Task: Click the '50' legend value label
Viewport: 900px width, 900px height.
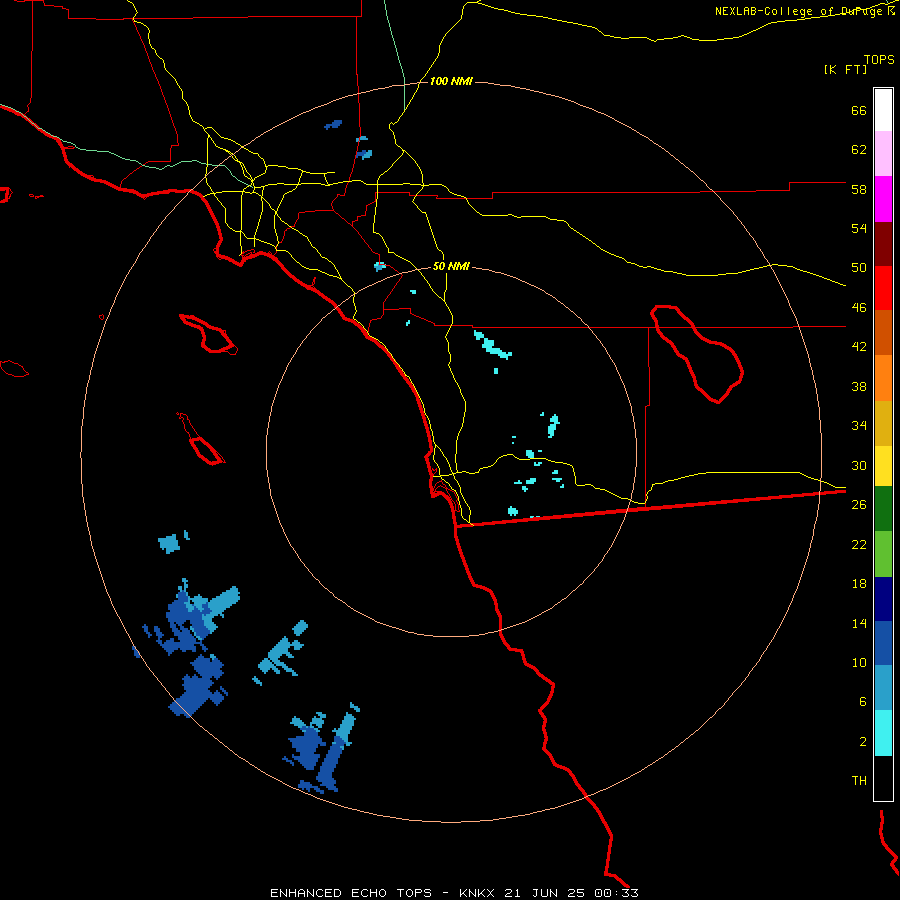Action: click(859, 268)
